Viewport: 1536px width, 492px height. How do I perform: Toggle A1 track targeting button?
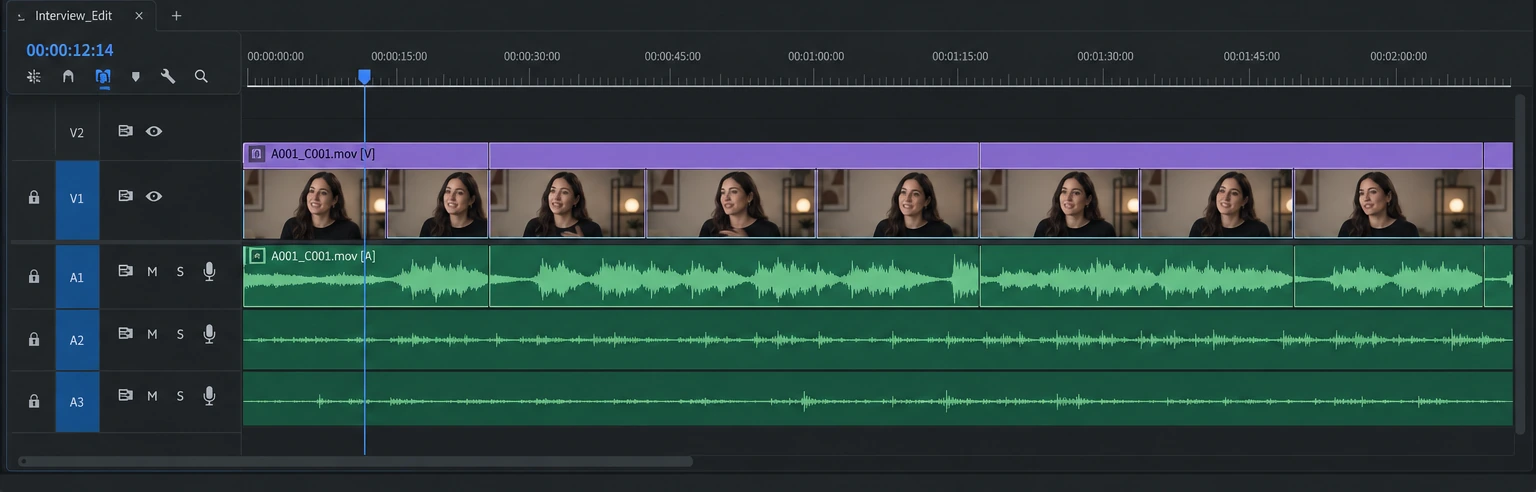point(77,277)
